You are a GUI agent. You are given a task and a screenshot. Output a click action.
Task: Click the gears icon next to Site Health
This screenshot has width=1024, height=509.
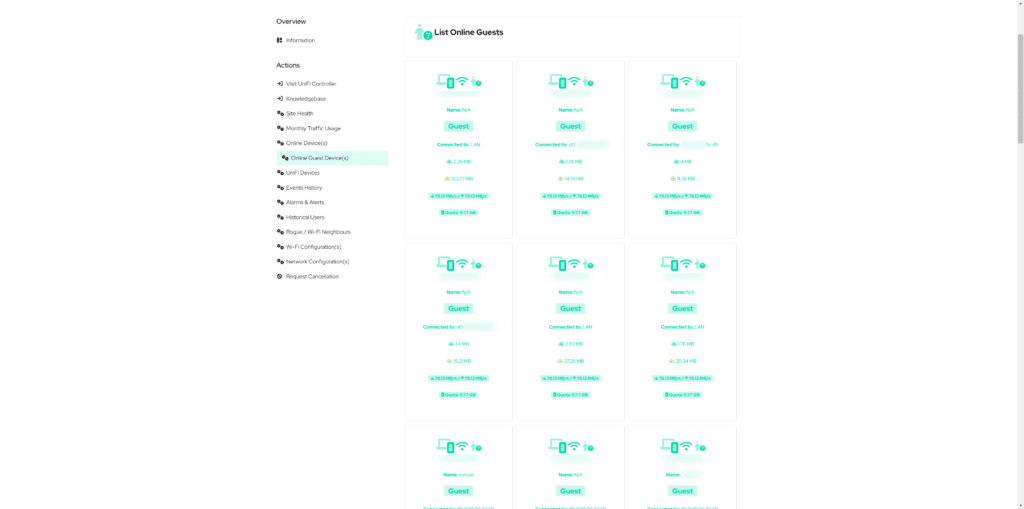[x=280, y=114]
